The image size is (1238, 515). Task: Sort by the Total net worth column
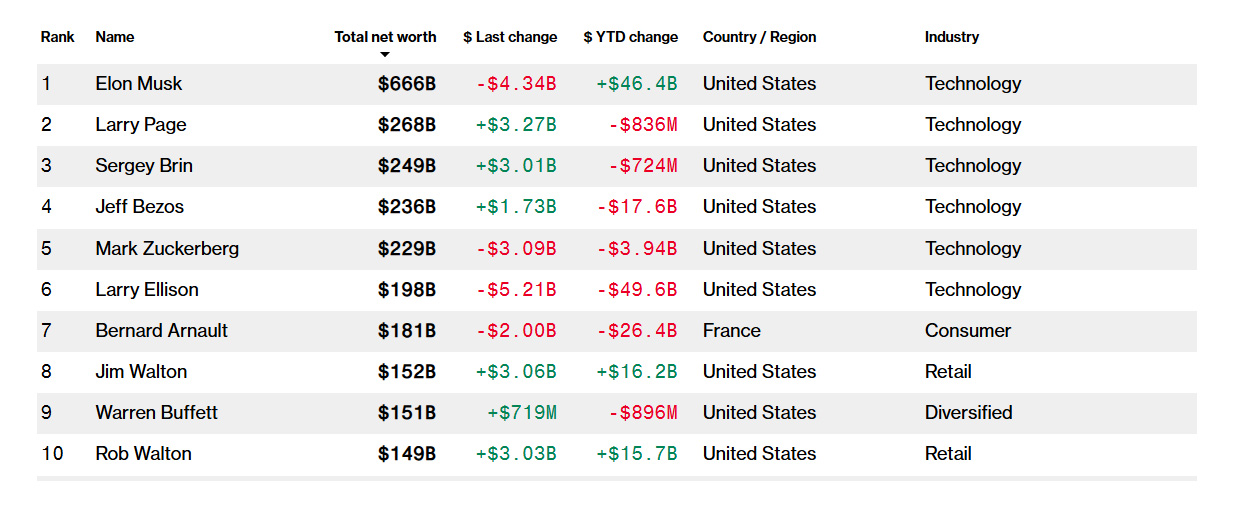coord(385,37)
